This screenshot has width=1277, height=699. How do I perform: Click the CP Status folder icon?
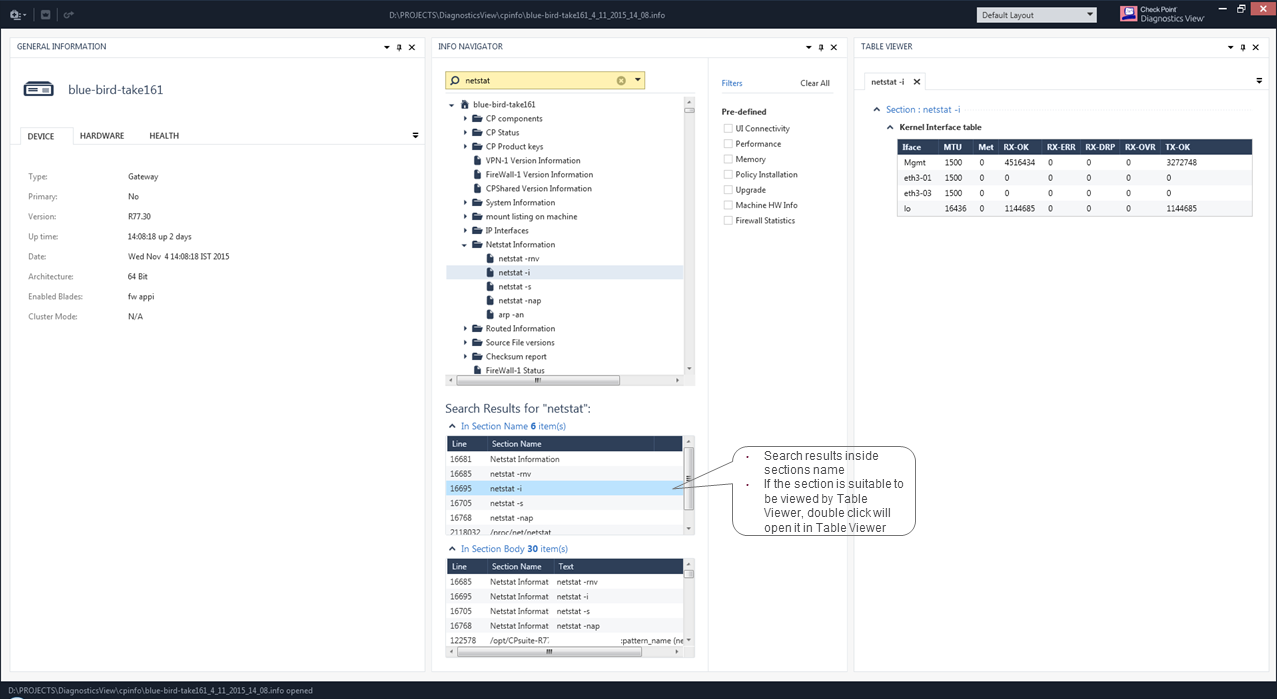[x=479, y=133]
